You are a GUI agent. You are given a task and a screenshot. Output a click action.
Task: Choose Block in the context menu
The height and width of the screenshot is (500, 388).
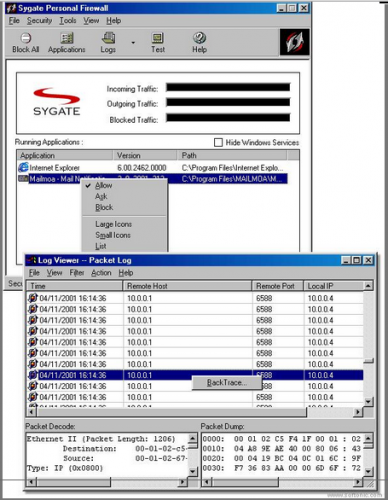coord(104,207)
